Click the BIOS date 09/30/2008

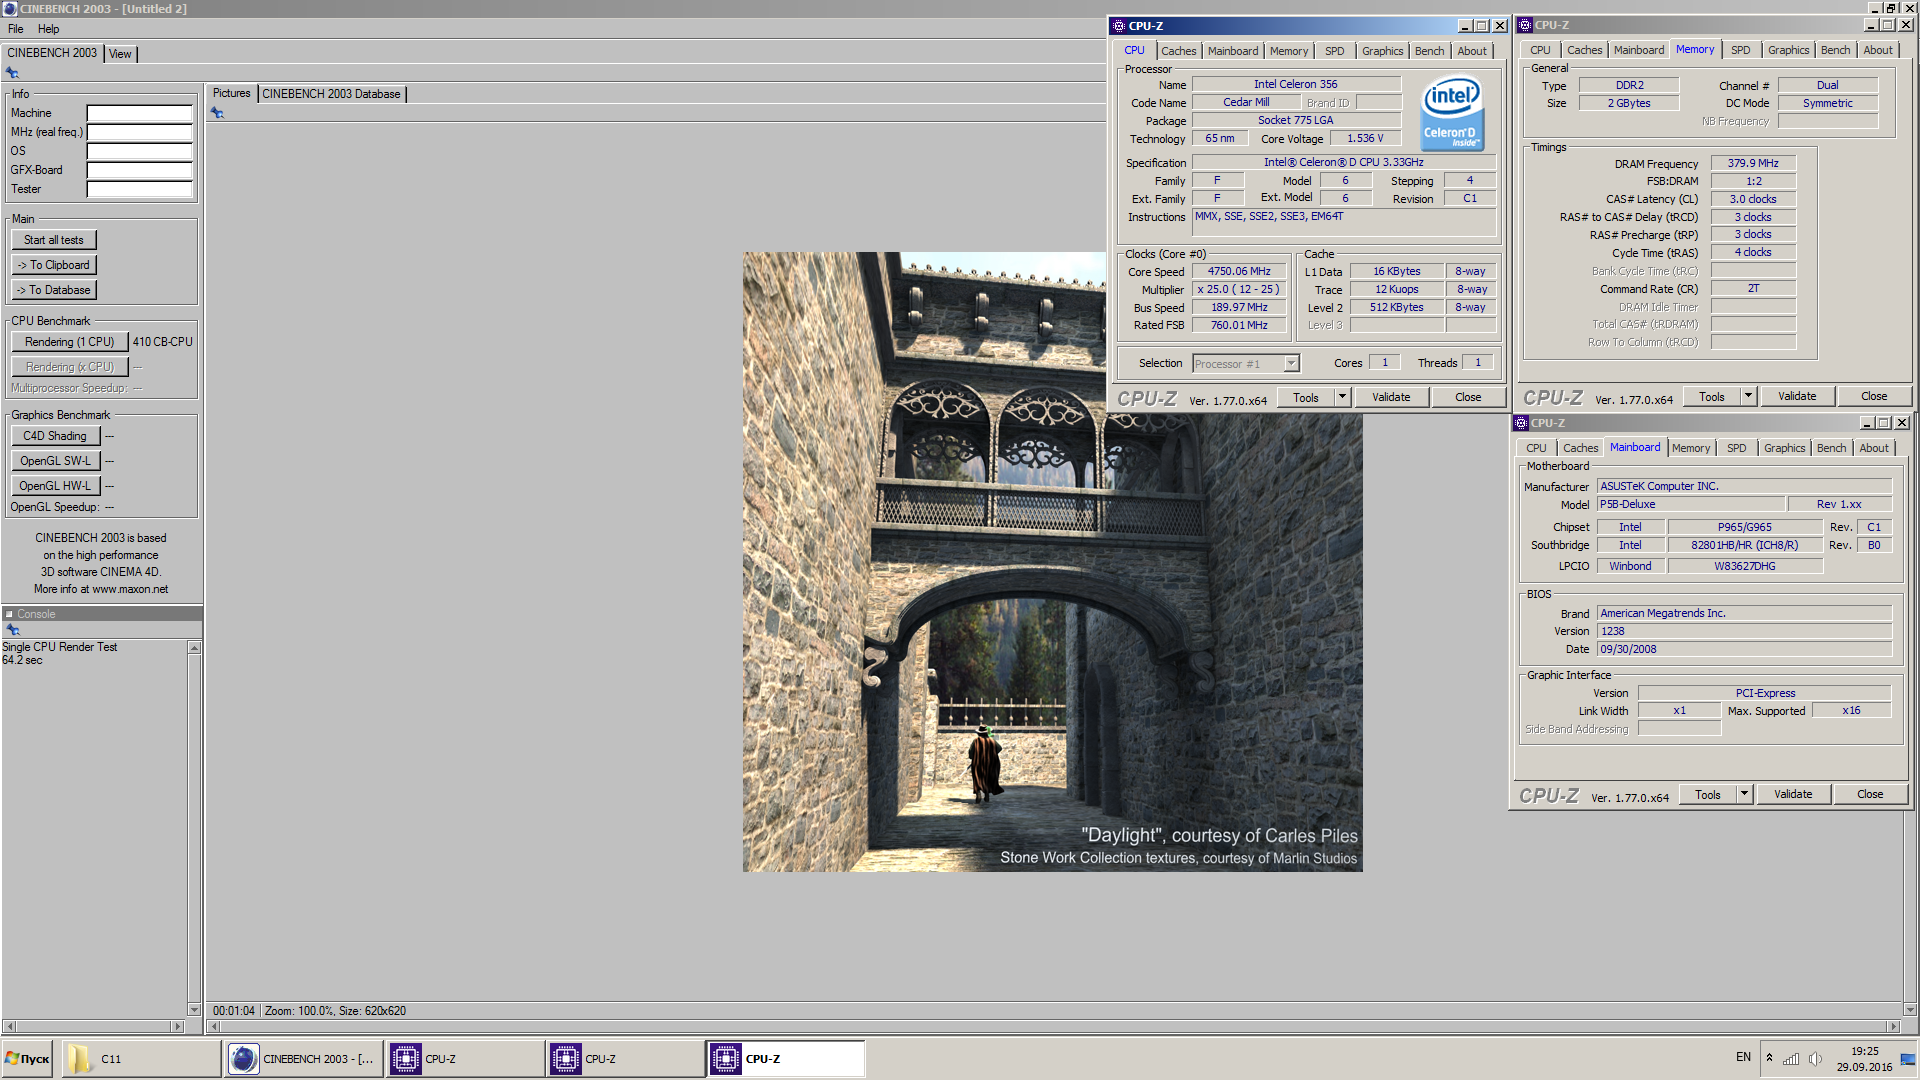click(x=1744, y=649)
